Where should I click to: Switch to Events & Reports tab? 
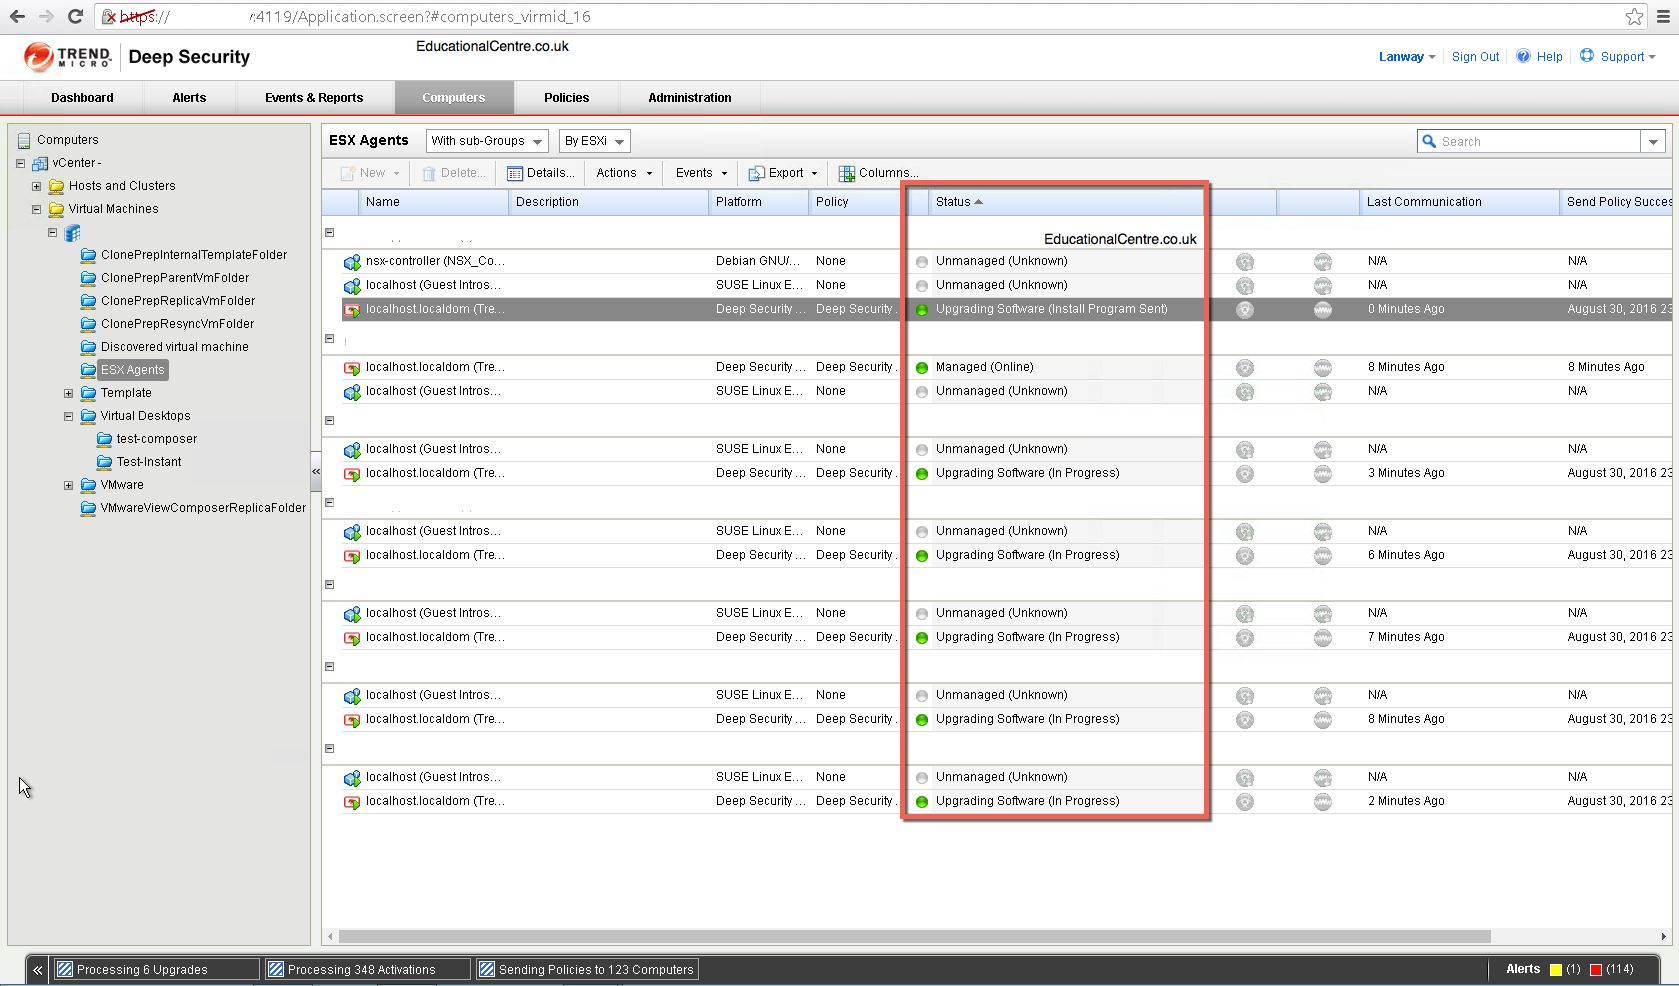[x=314, y=98]
